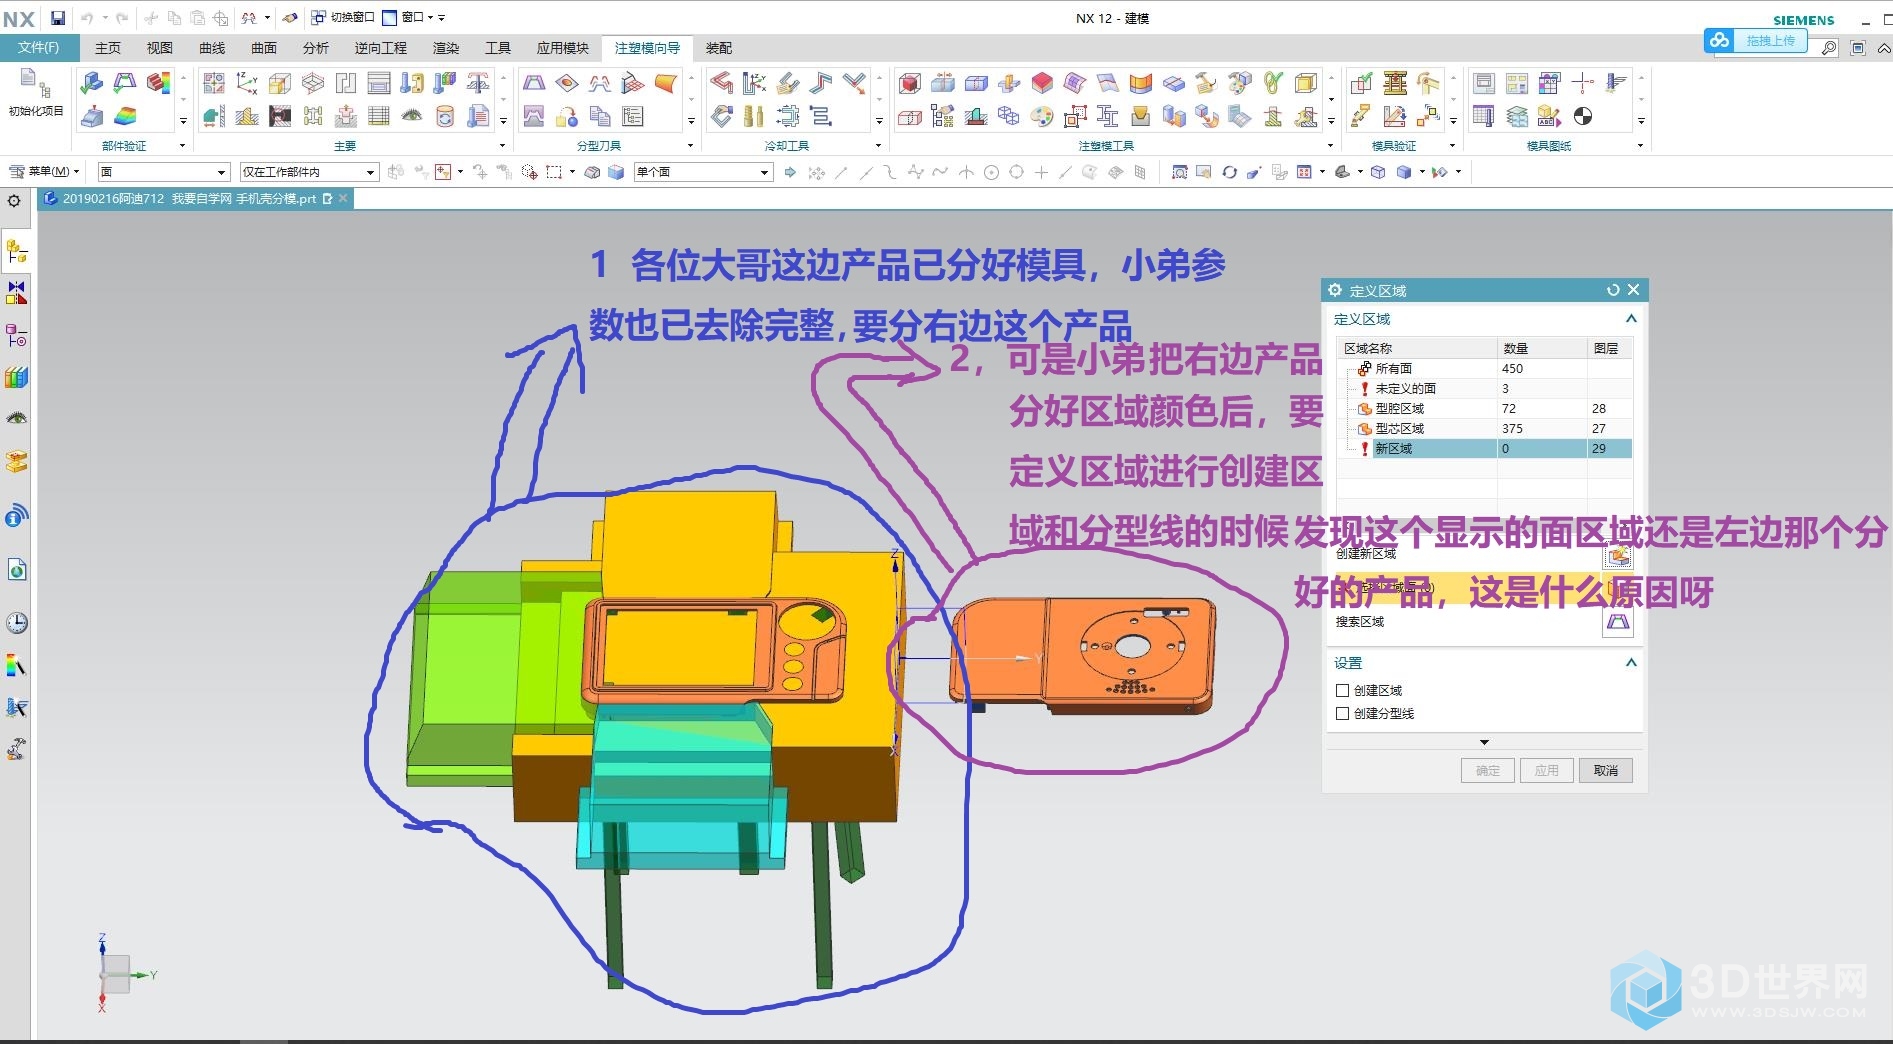Select the Core Region (型芯区域) row
Screen dimensions: 1893x1044
pos(1484,428)
